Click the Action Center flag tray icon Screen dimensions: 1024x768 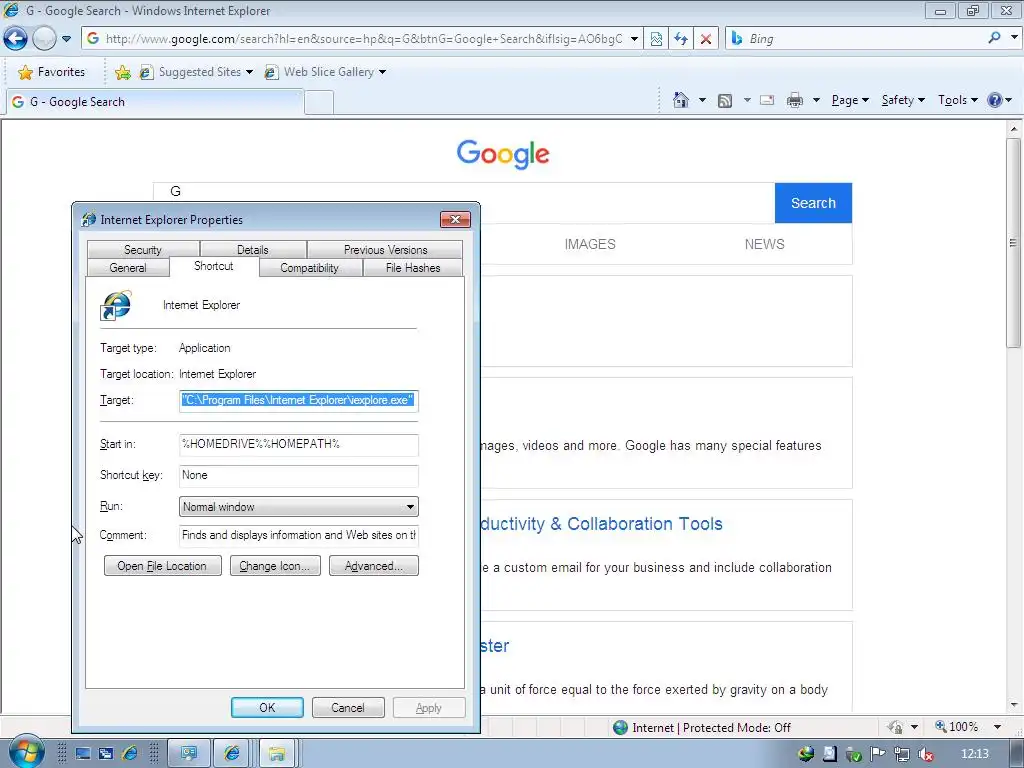pyautogui.click(x=878, y=754)
